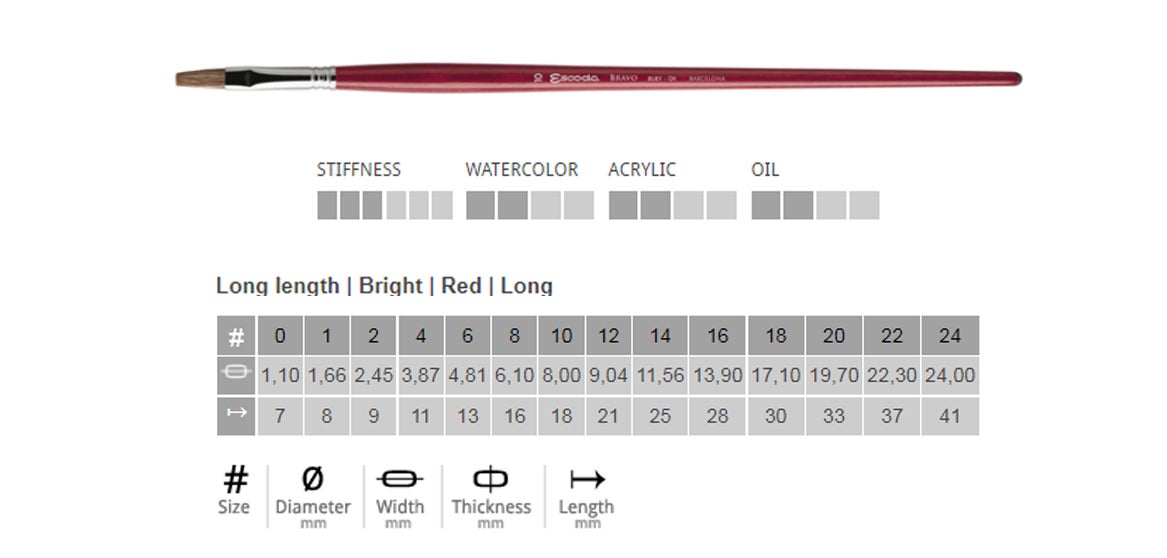Click the Long length Bright Red heading

(384, 286)
